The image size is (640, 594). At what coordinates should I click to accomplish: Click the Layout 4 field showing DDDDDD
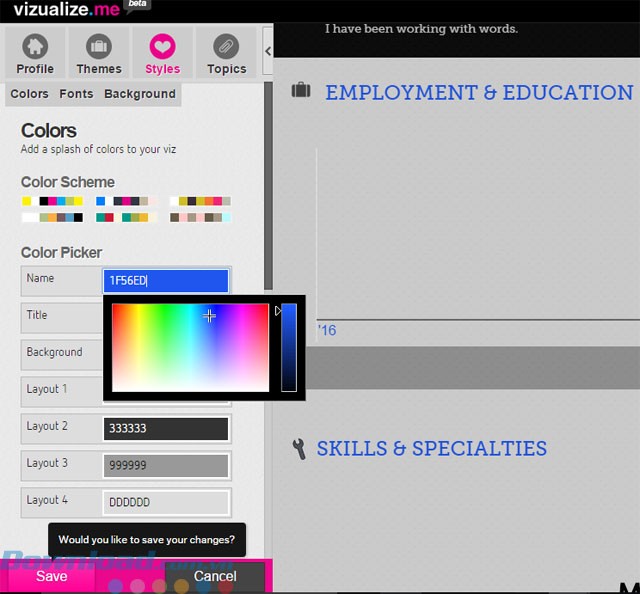click(x=166, y=502)
